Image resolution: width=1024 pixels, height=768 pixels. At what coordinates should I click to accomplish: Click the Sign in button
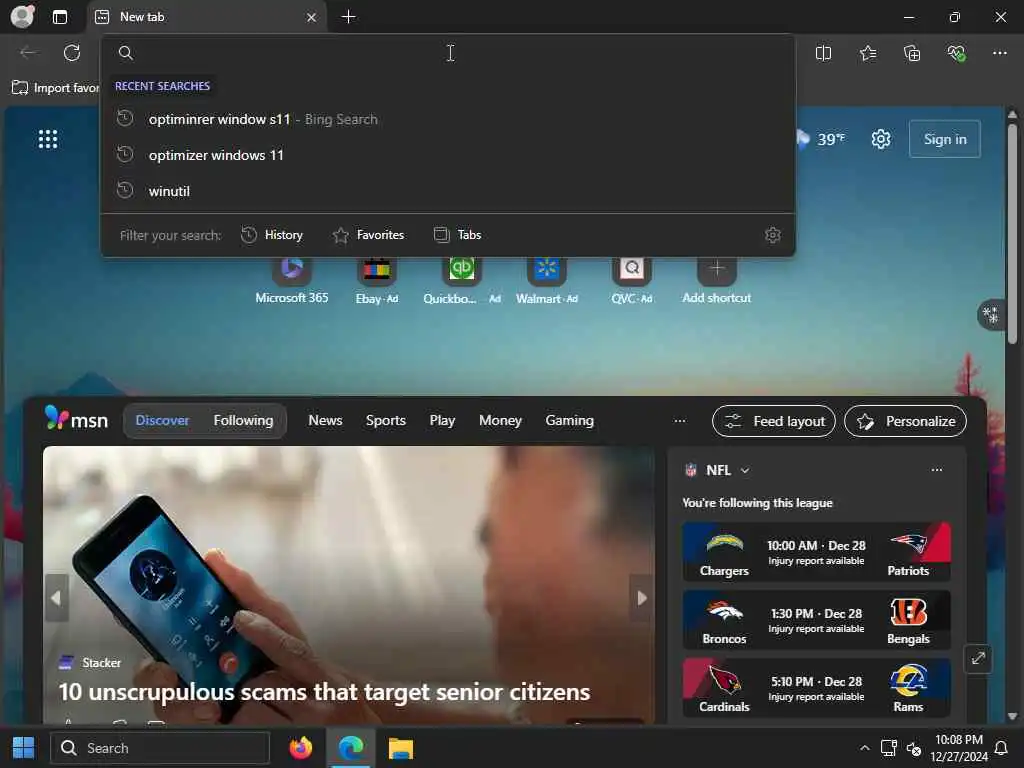[x=945, y=139]
